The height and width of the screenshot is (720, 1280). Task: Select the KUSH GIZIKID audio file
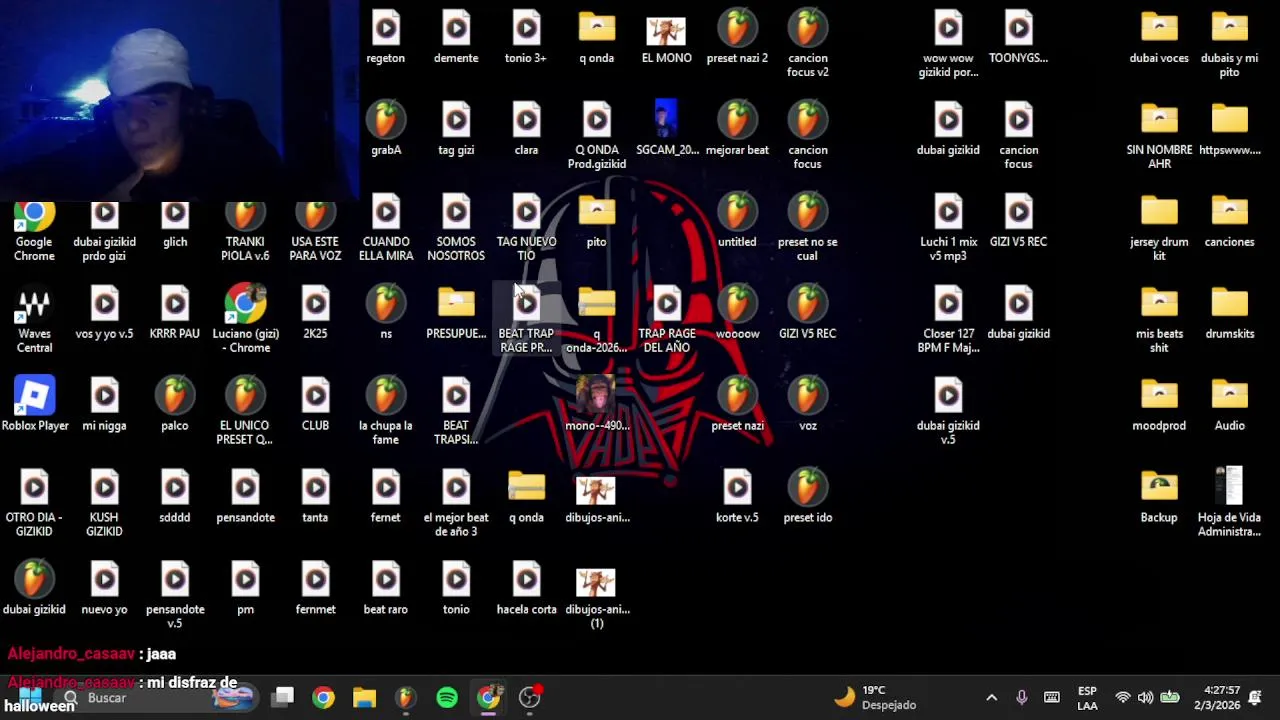tap(105, 504)
